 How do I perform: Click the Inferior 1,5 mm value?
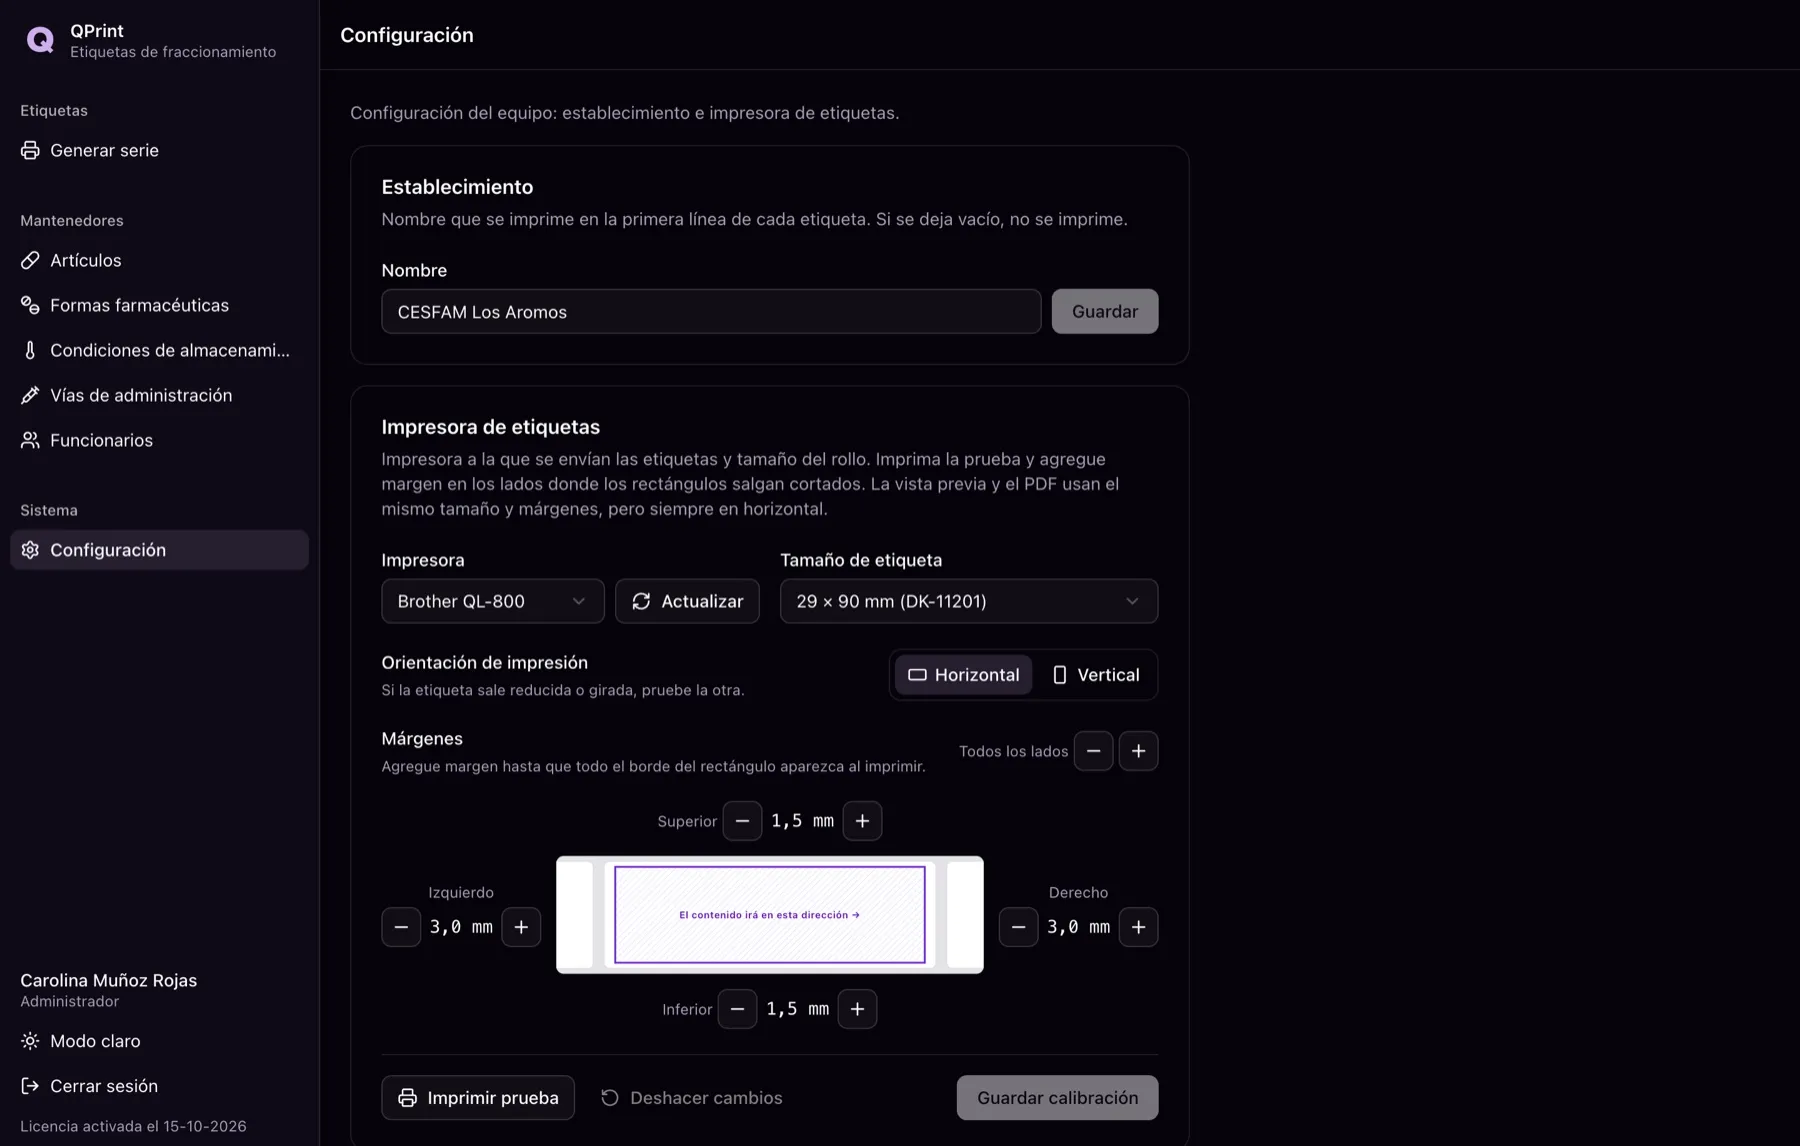(797, 1009)
